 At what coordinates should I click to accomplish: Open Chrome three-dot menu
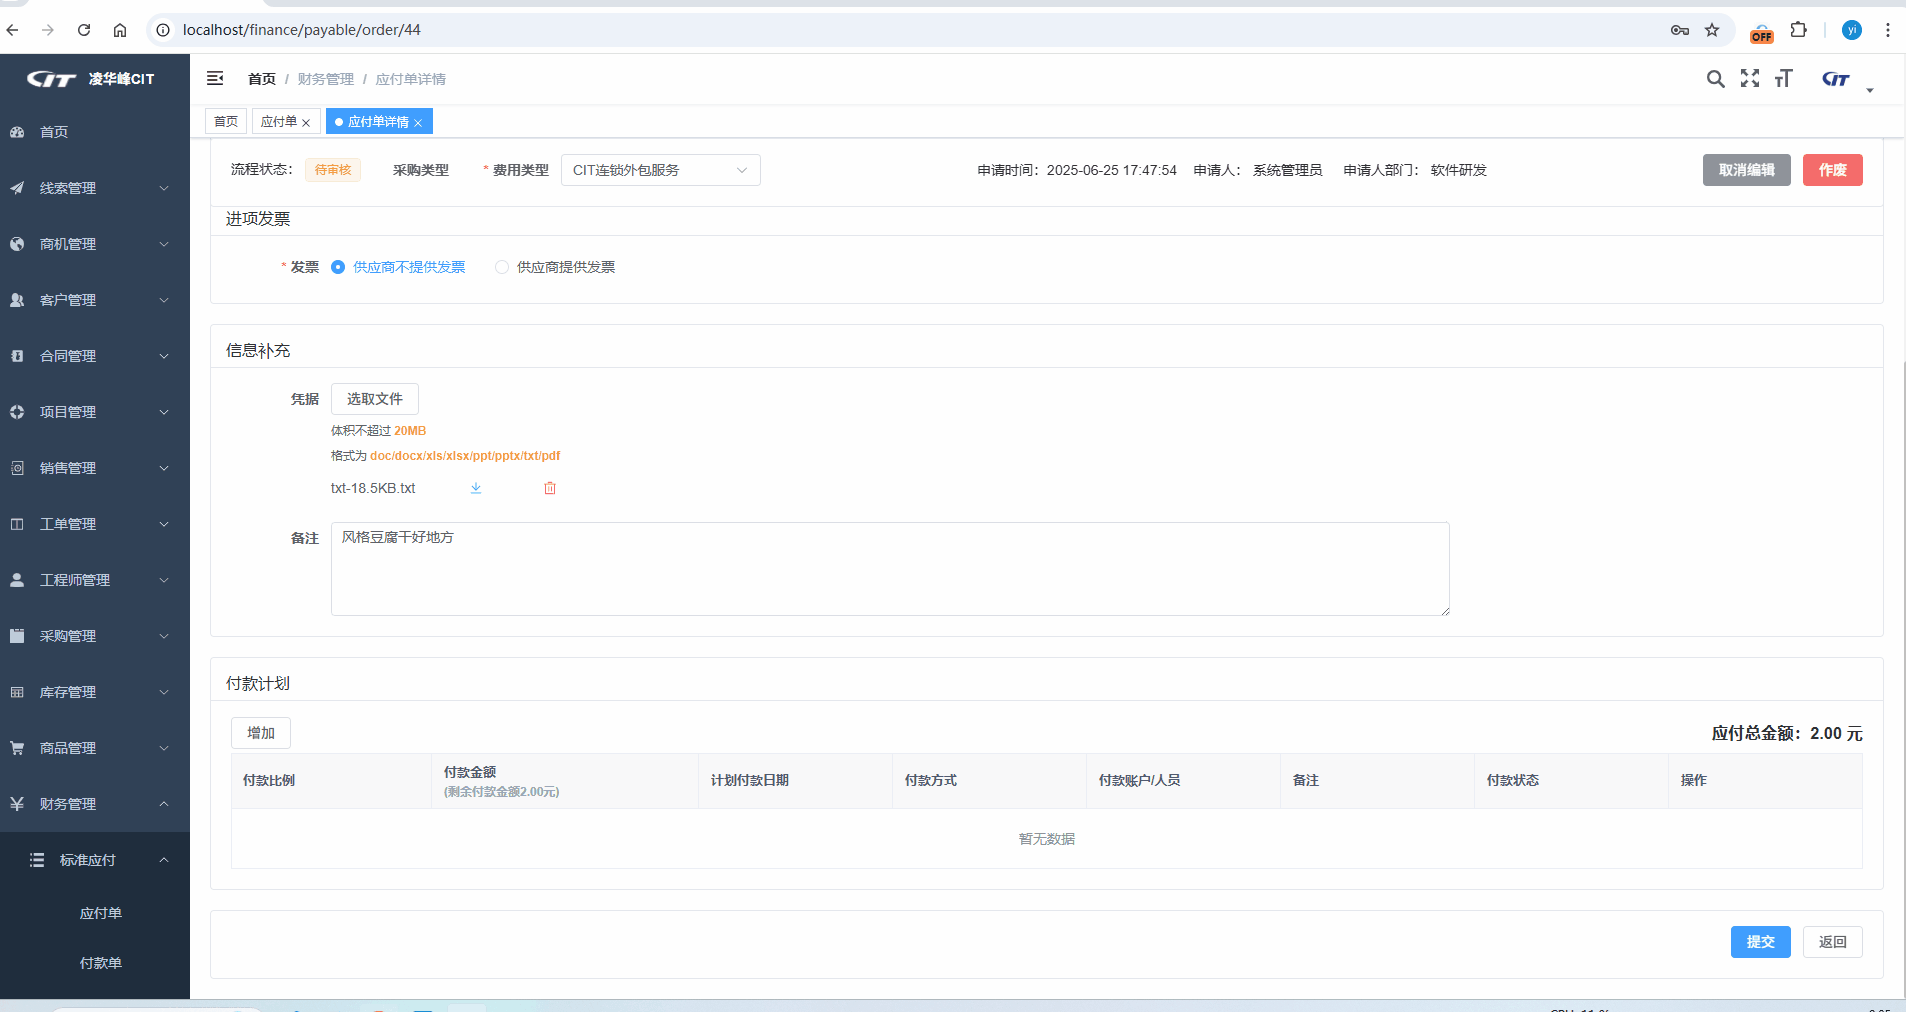pos(1888,30)
